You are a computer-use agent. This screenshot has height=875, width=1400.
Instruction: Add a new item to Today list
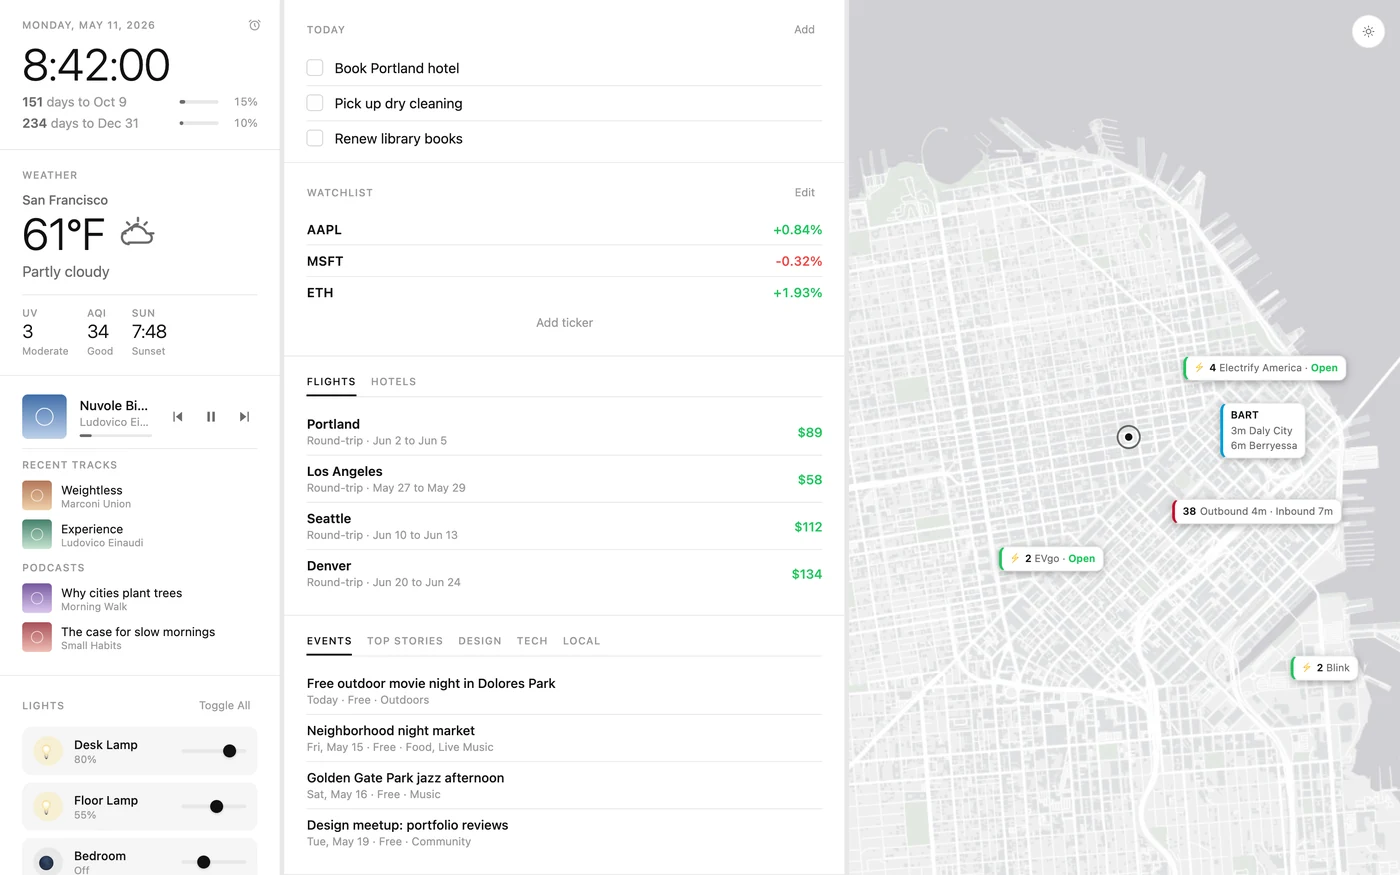[804, 30]
